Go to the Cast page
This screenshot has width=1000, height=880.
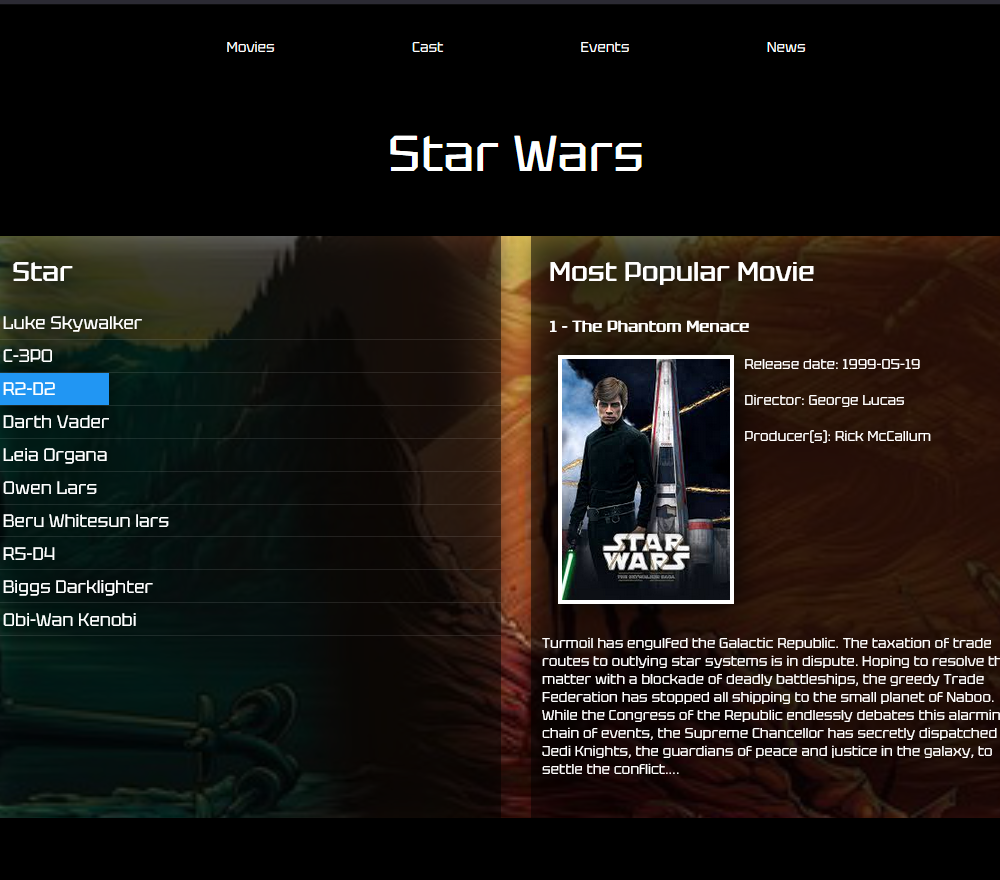point(427,47)
